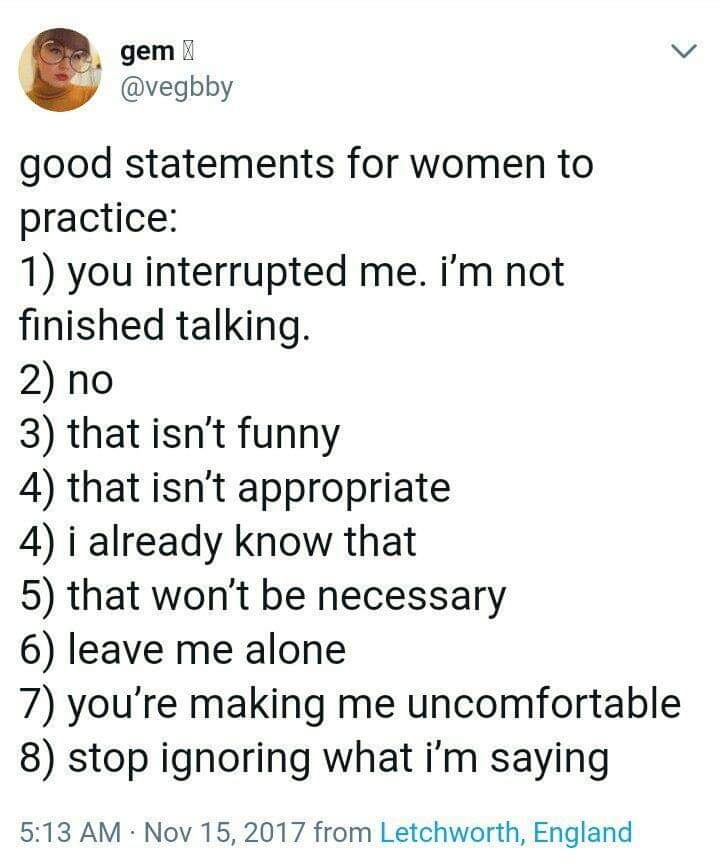The height and width of the screenshot is (867, 720).
Task: Select the "i already know that" line
Action: pyautogui.click(x=218, y=542)
